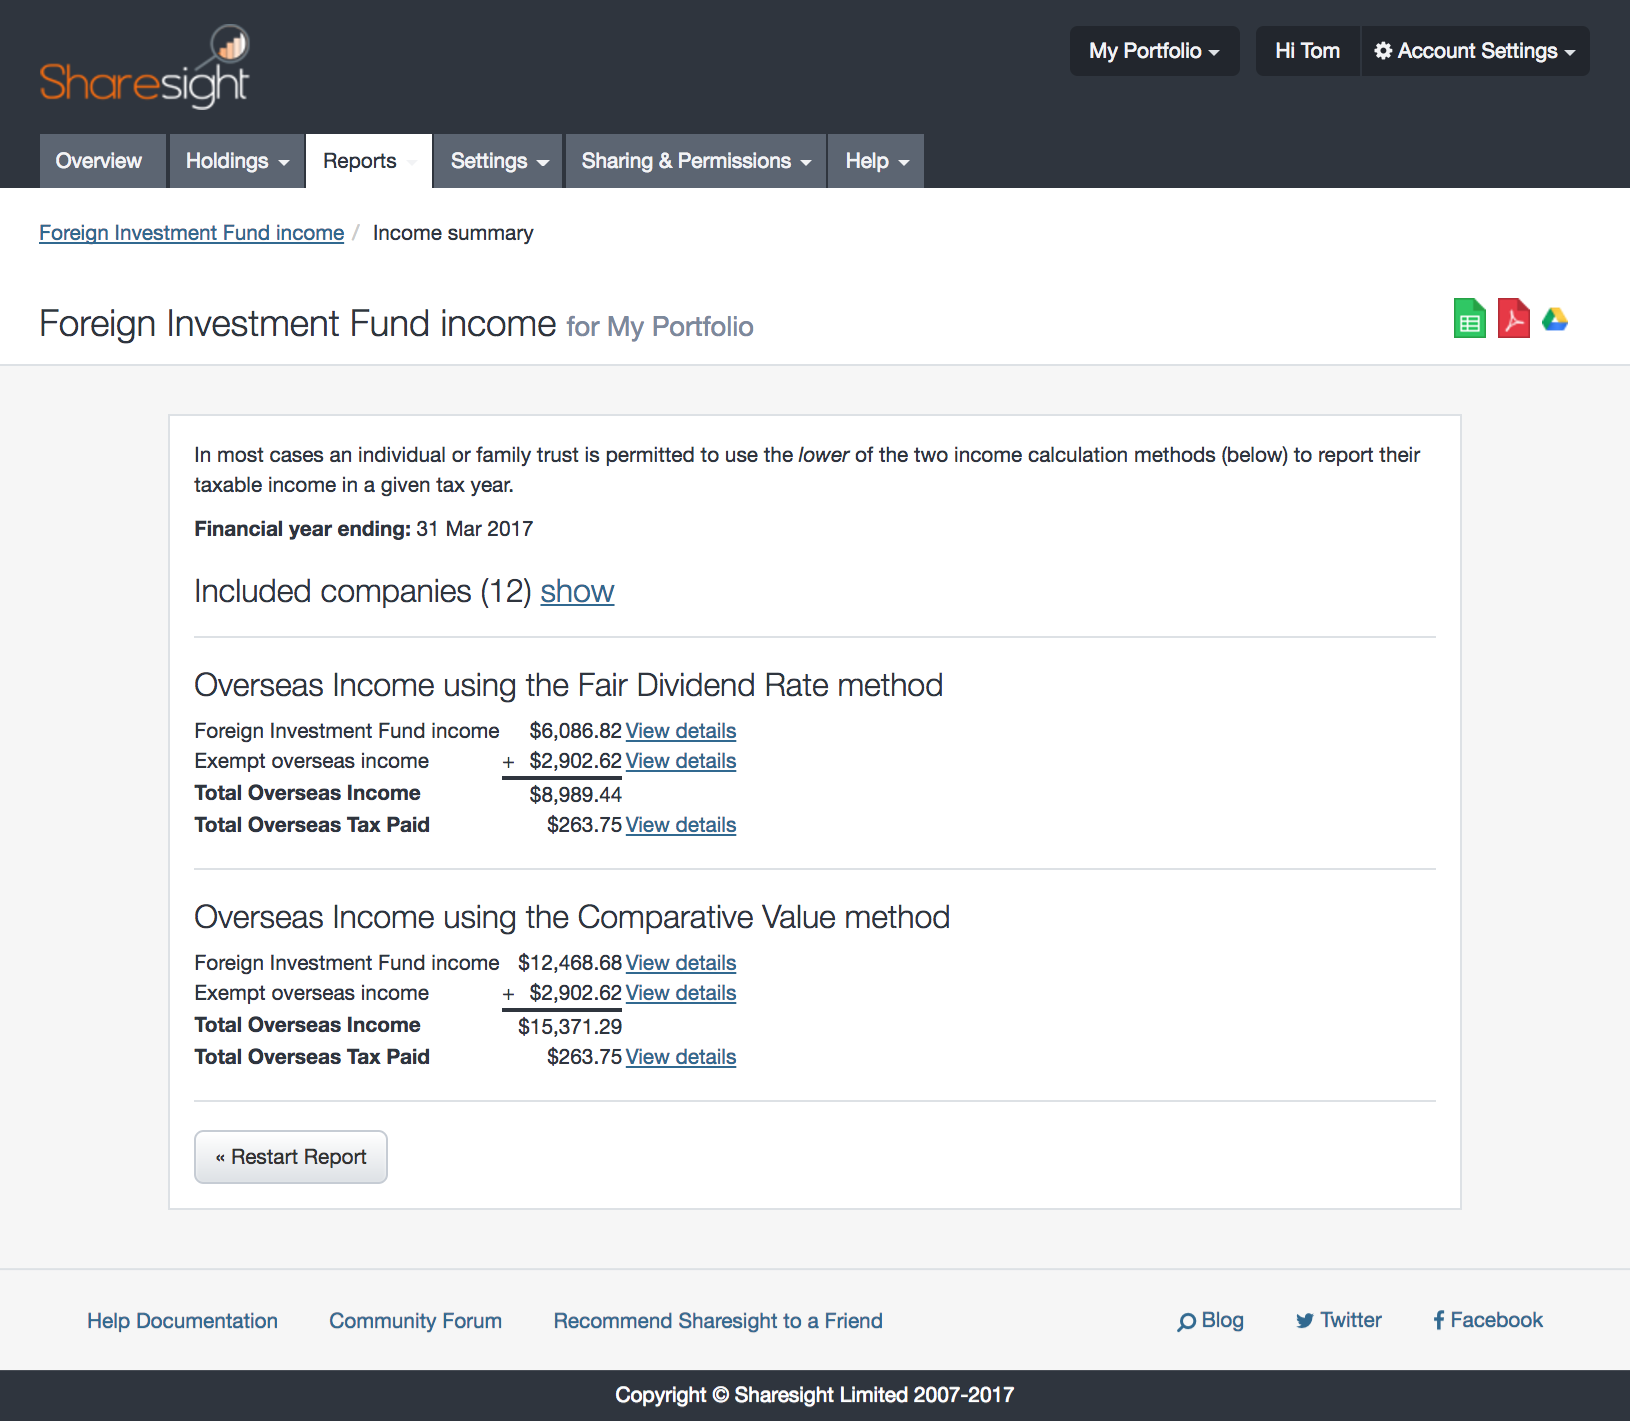Image resolution: width=1630 pixels, height=1421 pixels.
Task: Save the report to Google Drive
Action: 1555,319
